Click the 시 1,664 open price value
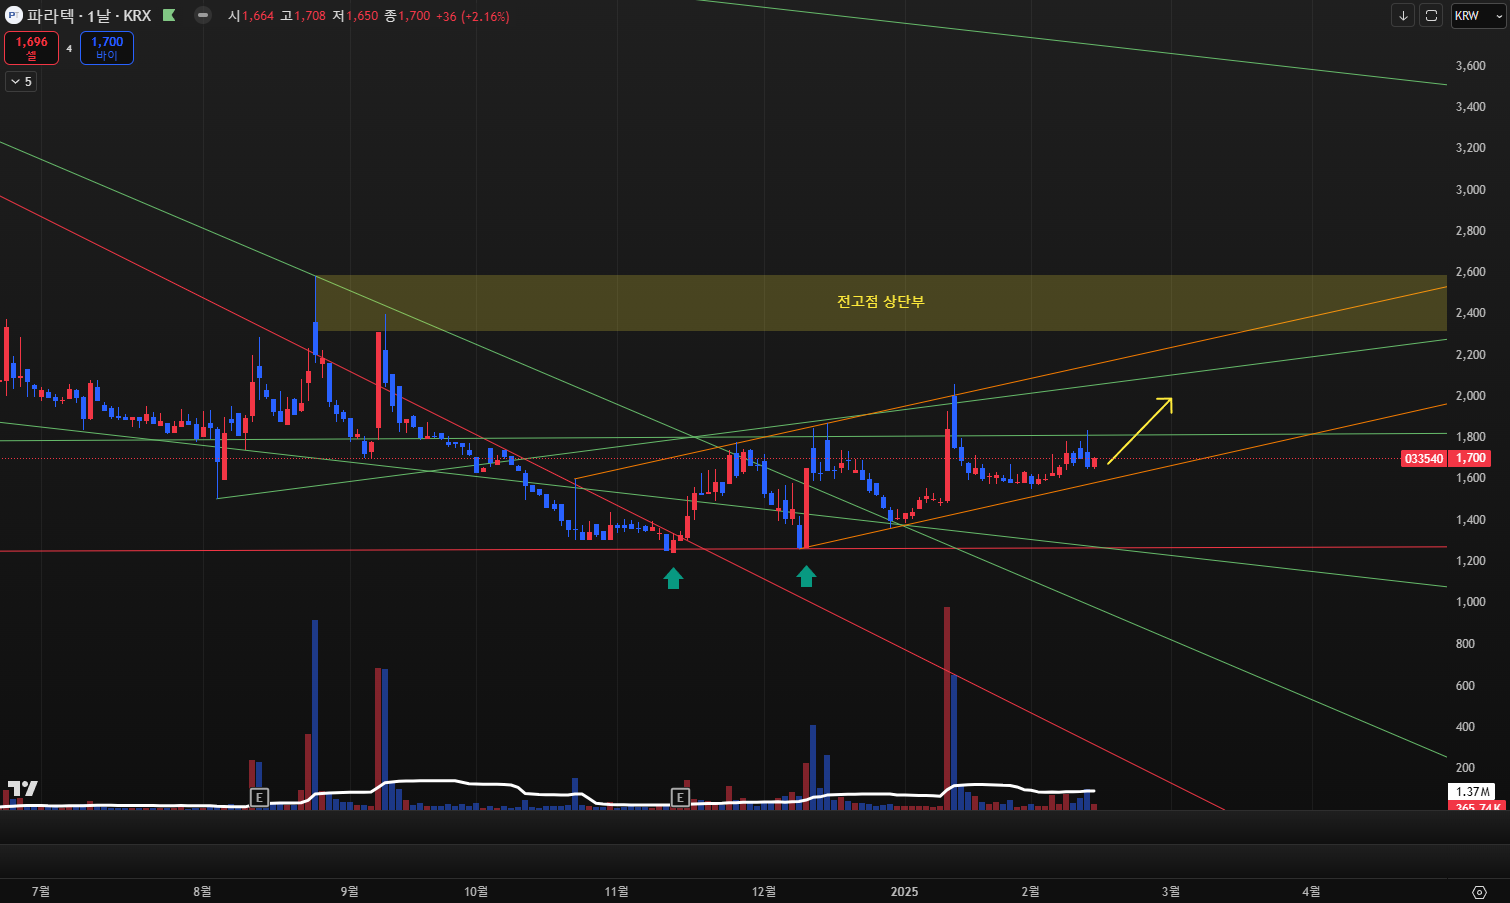This screenshot has width=1510, height=903. tap(251, 16)
